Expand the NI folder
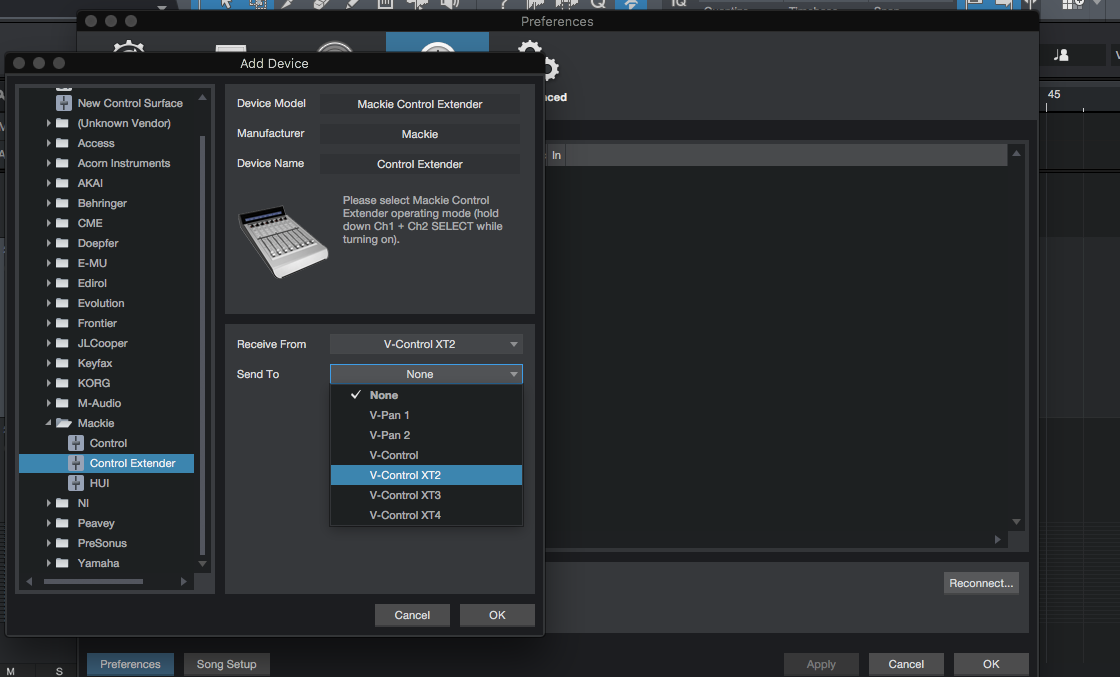 pos(49,503)
